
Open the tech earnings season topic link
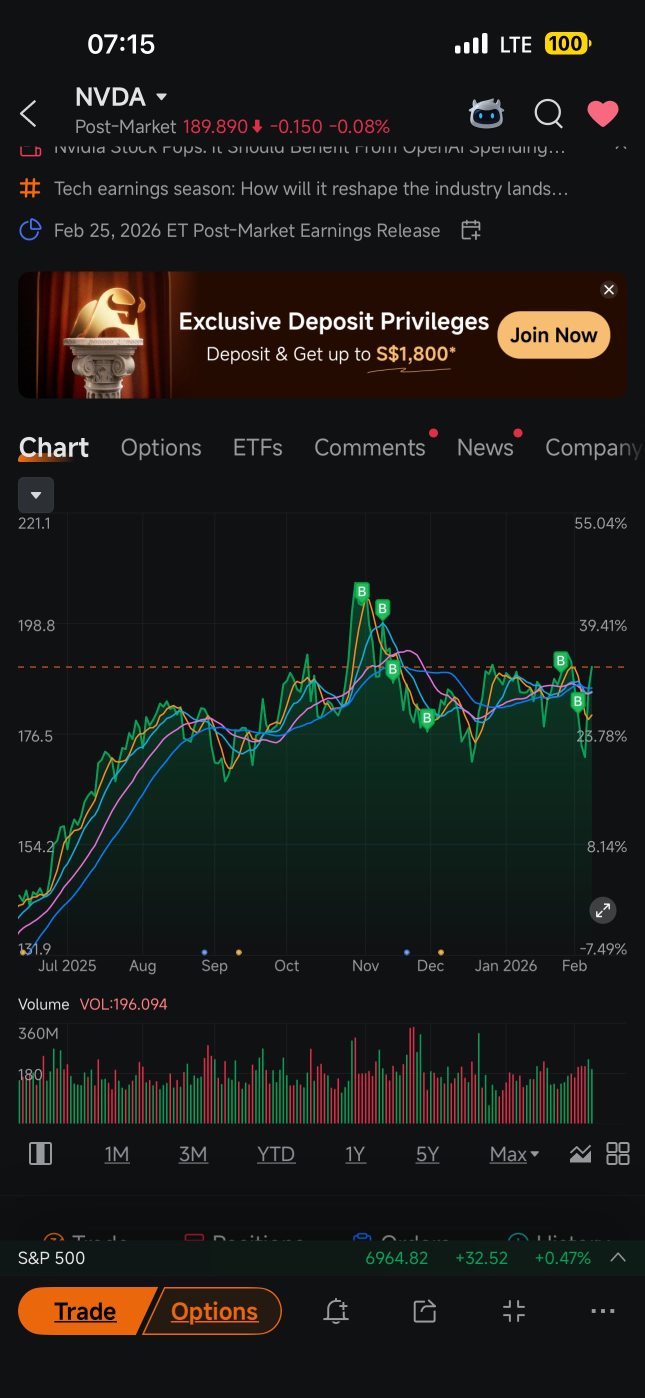311,188
